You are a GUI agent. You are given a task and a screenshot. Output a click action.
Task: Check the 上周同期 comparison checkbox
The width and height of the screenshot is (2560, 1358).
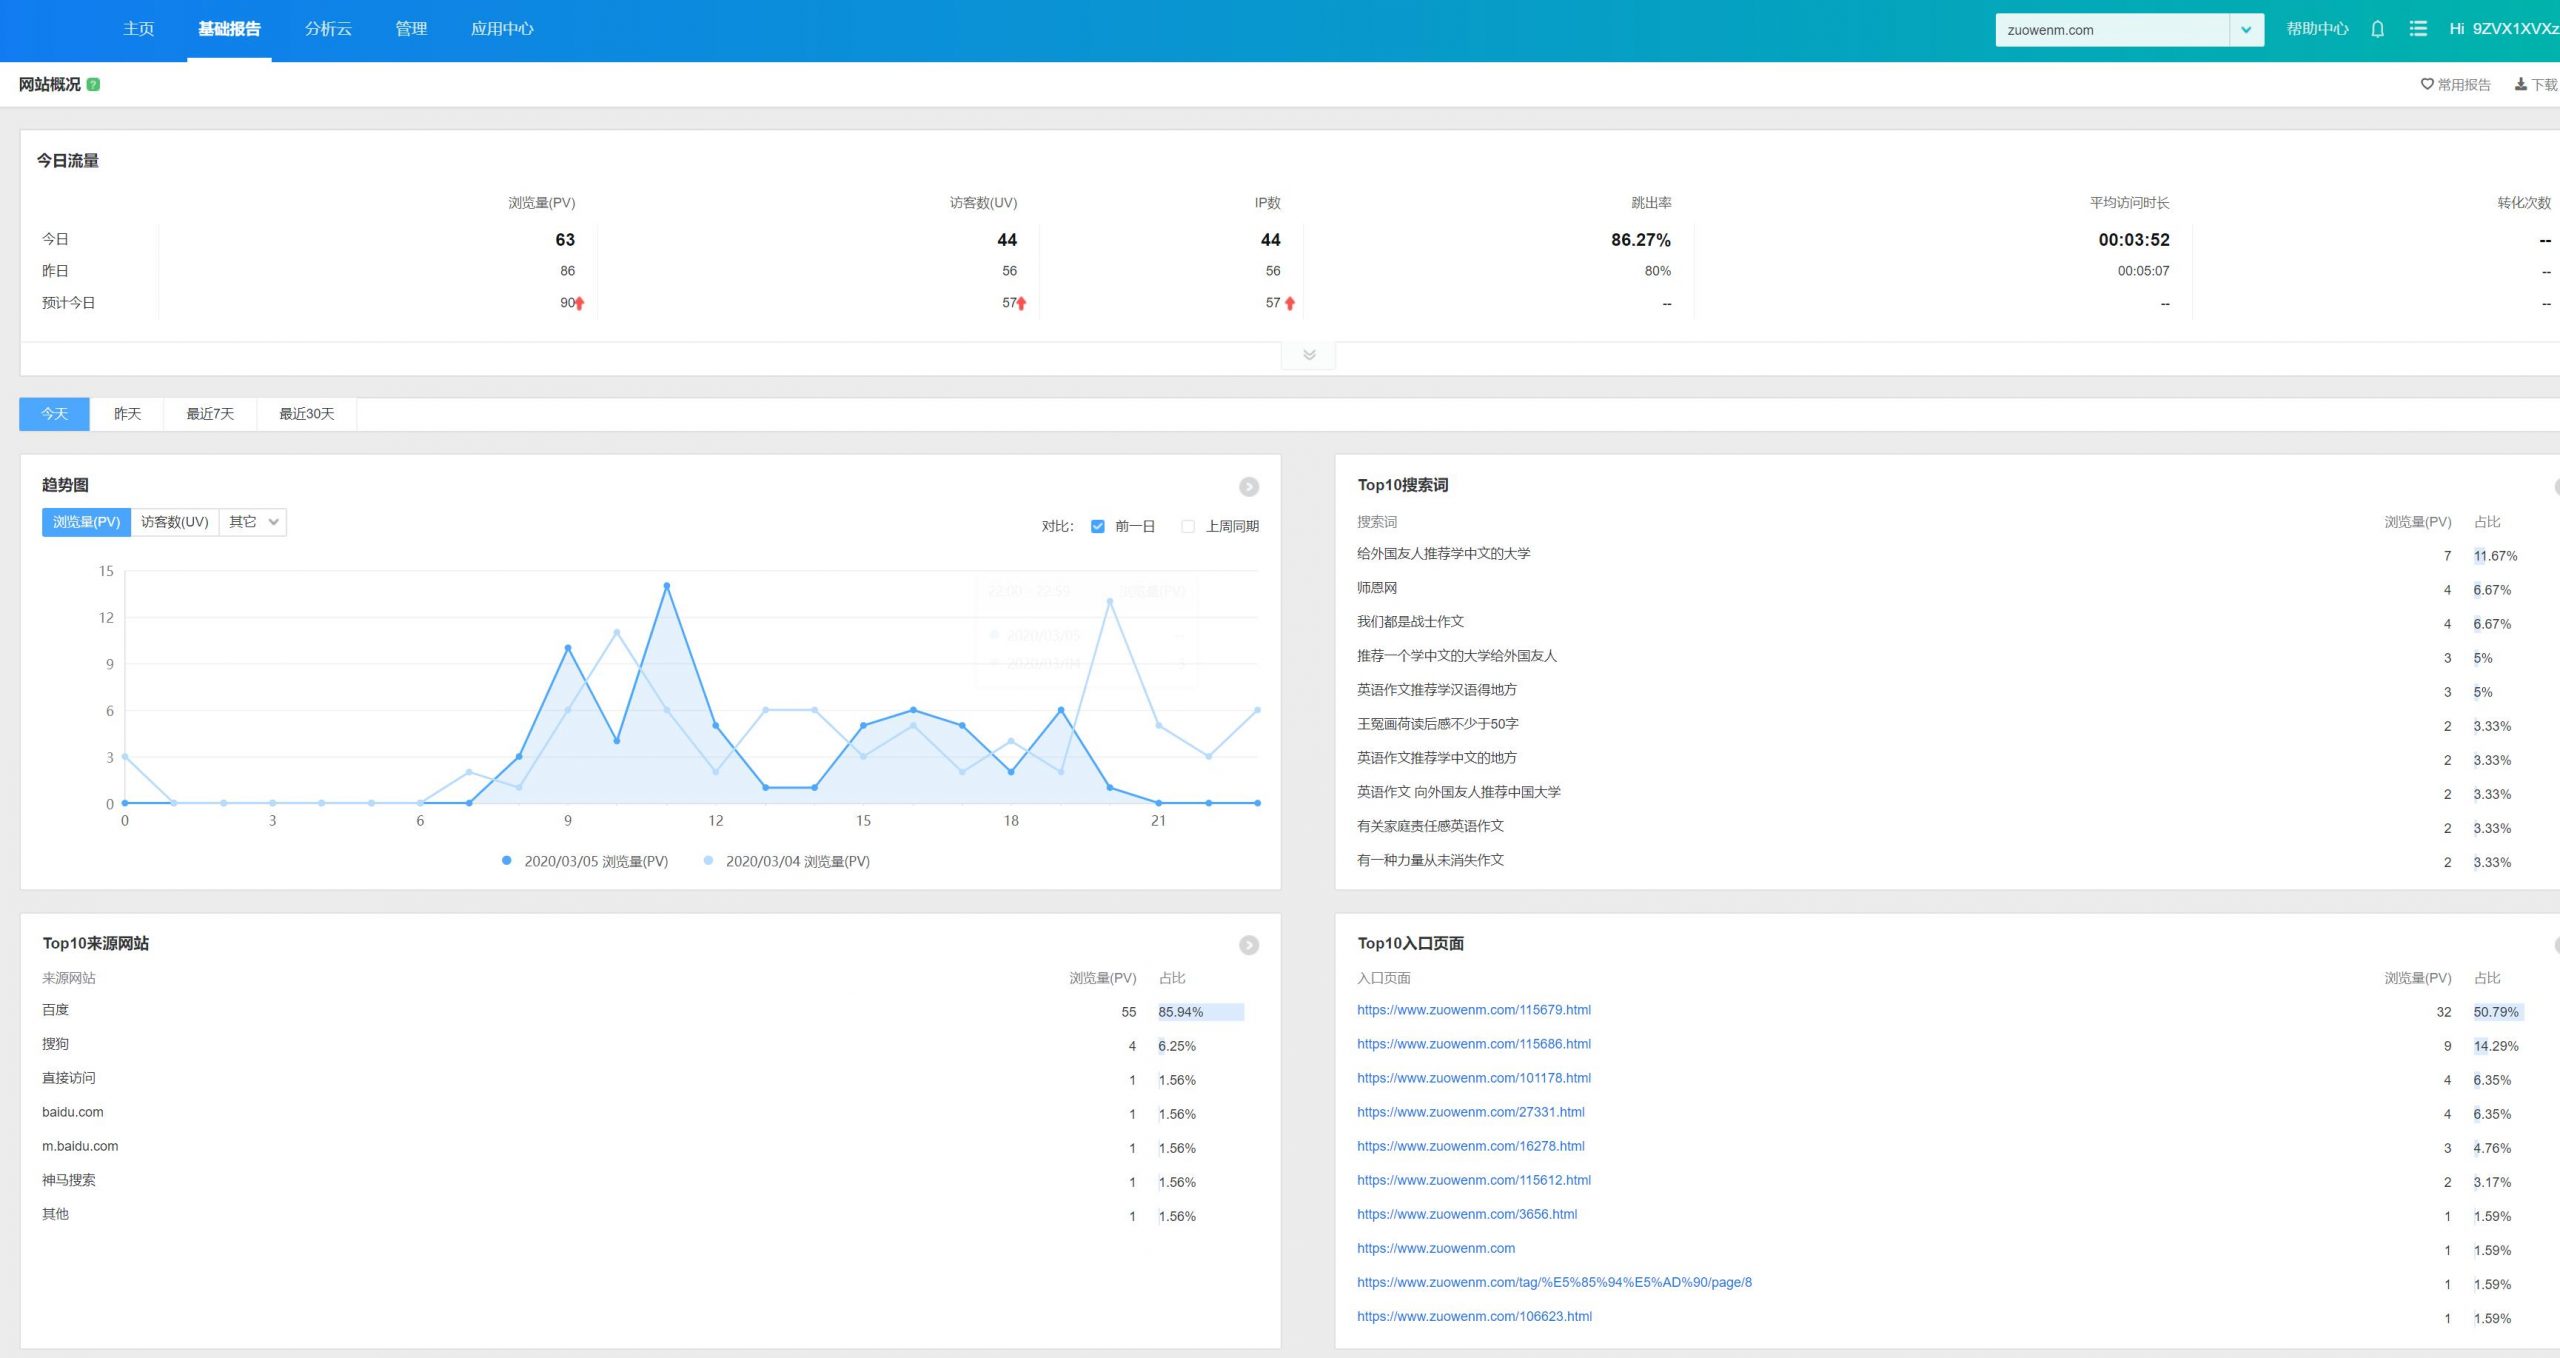[1188, 526]
